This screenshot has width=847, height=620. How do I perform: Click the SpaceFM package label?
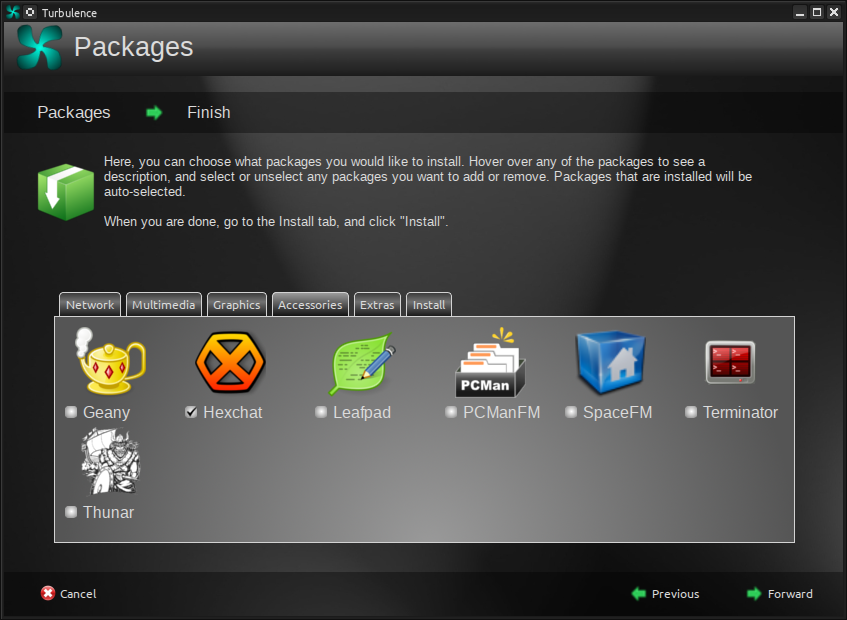click(617, 413)
